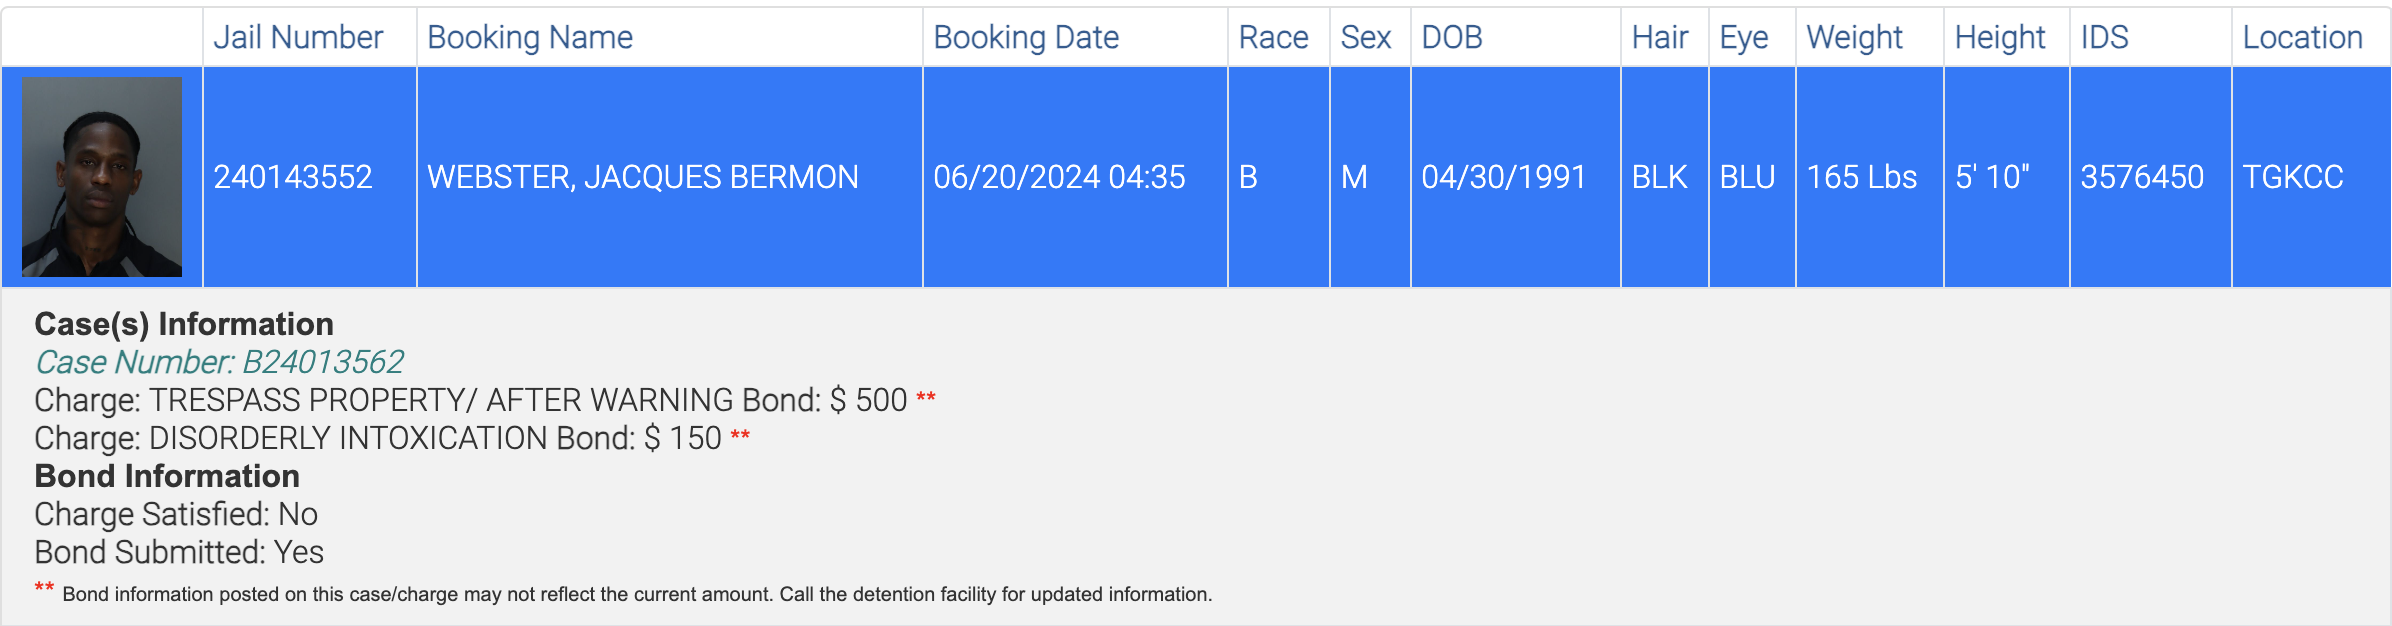Viewport: 2392px width, 626px height.
Task: Click booking date 06/20/2024 04:35 cell
Action: [x=1075, y=177]
